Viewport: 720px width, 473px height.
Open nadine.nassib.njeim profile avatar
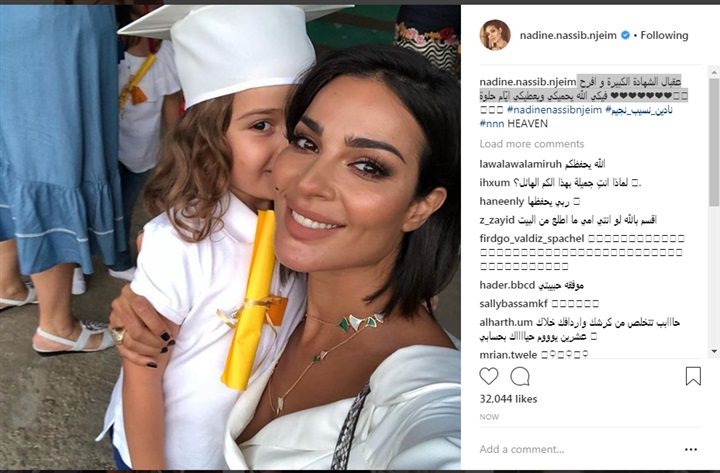[495, 35]
